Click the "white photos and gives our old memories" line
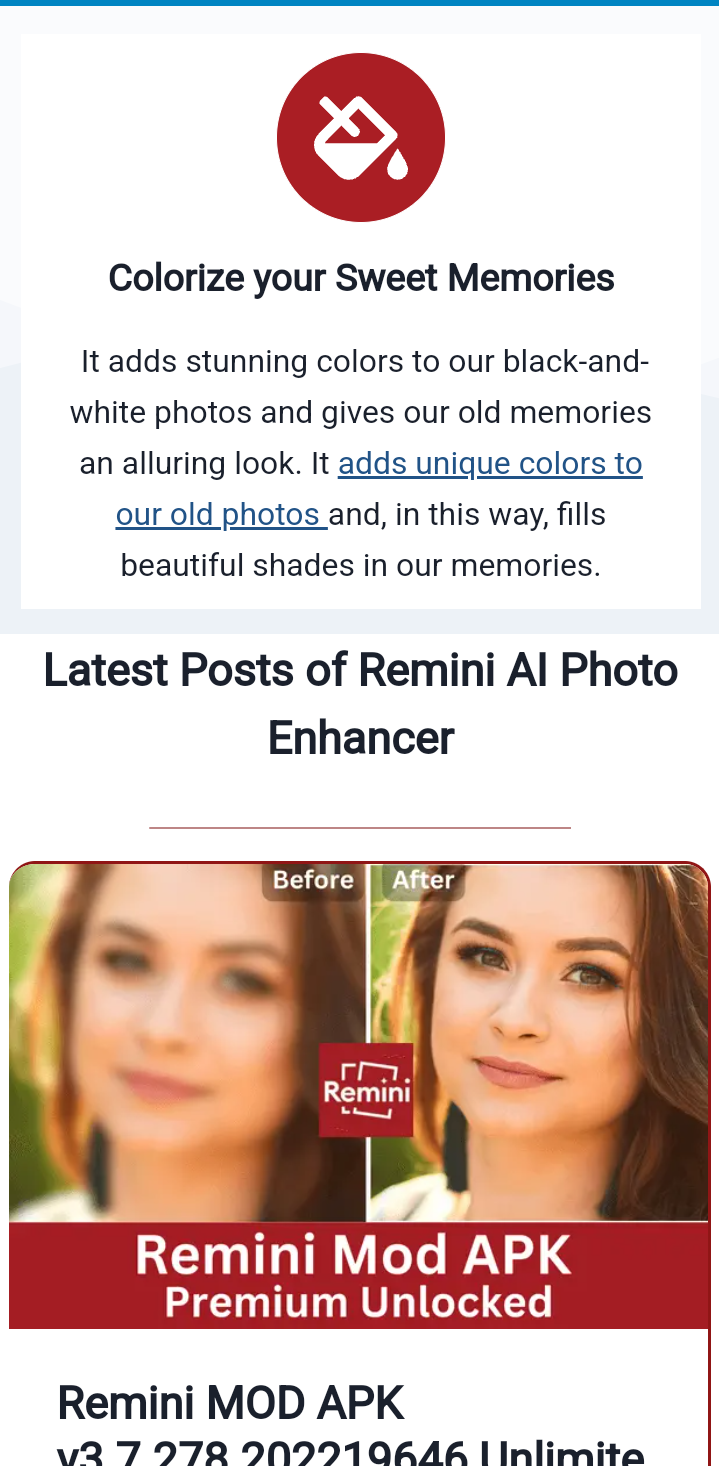Image resolution: width=719 pixels, height=1466 pixels. click(360, 413)
